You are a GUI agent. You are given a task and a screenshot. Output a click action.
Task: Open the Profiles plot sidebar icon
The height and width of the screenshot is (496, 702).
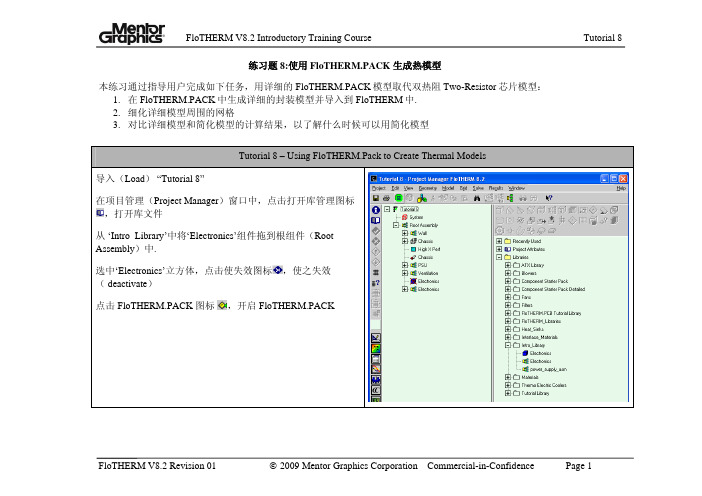[x=376, y=369]
